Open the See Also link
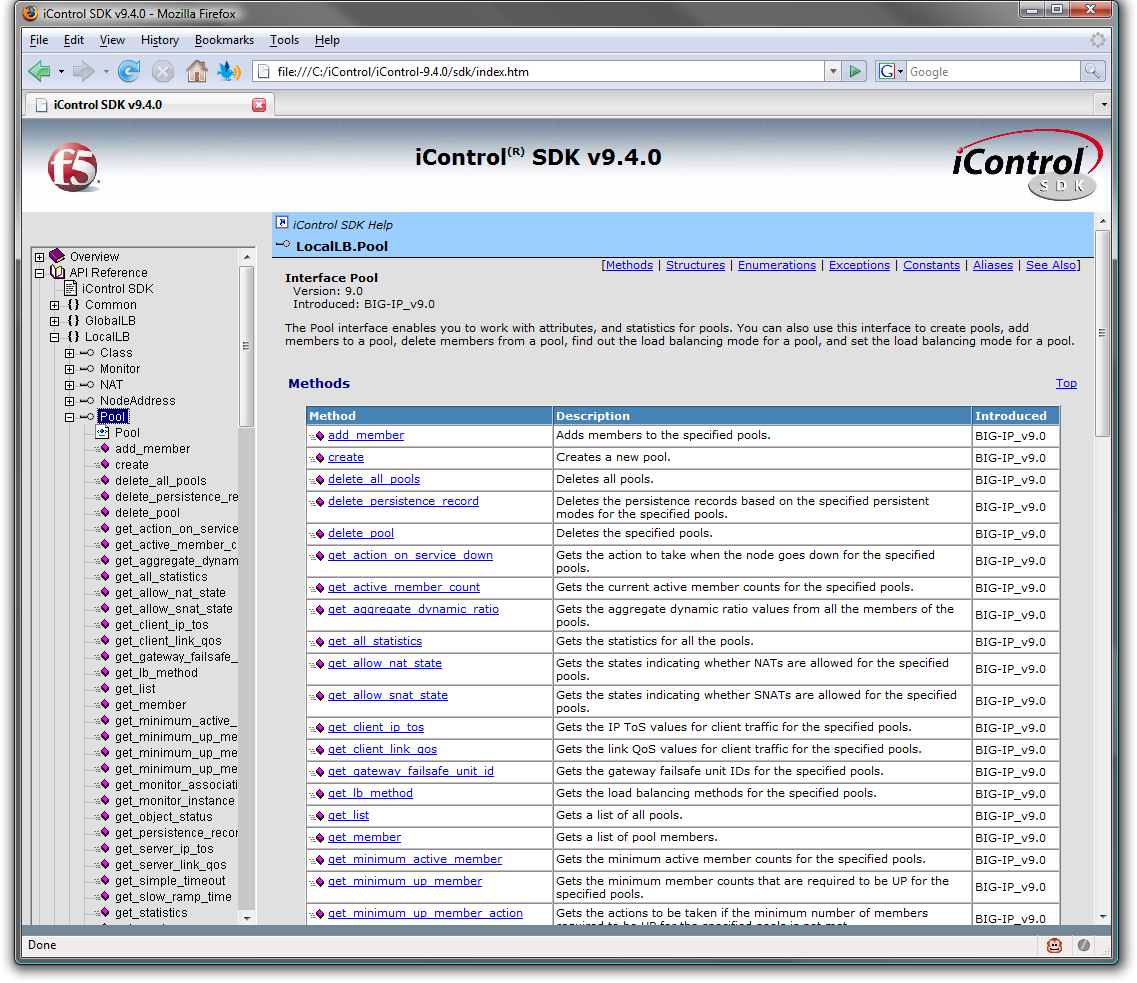1137x983 pixels. click(x=1051, y=265)
